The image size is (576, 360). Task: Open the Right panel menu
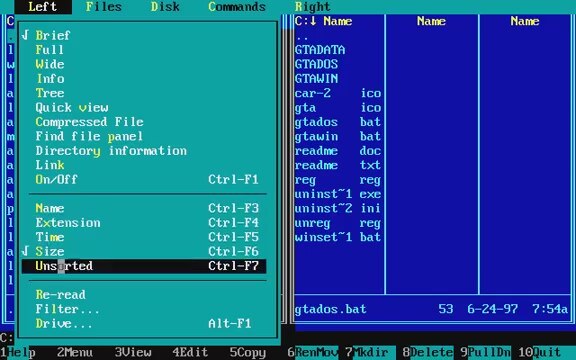[x=313, y=7]
